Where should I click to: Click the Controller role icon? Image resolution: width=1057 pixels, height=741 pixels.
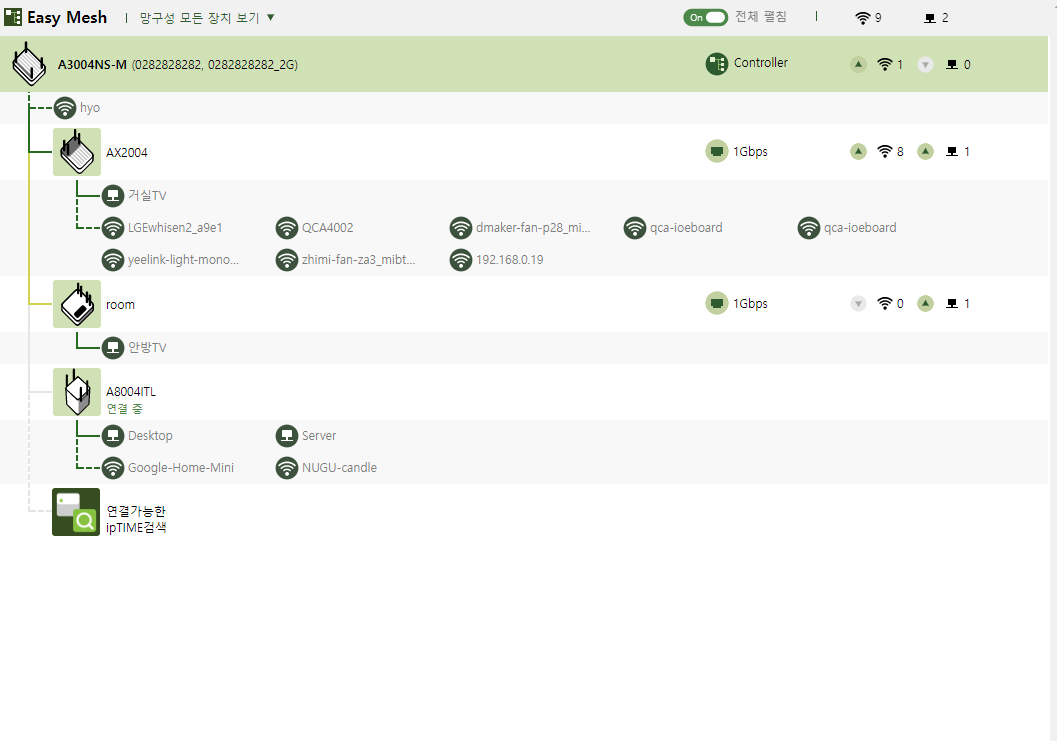click(717, 64)
